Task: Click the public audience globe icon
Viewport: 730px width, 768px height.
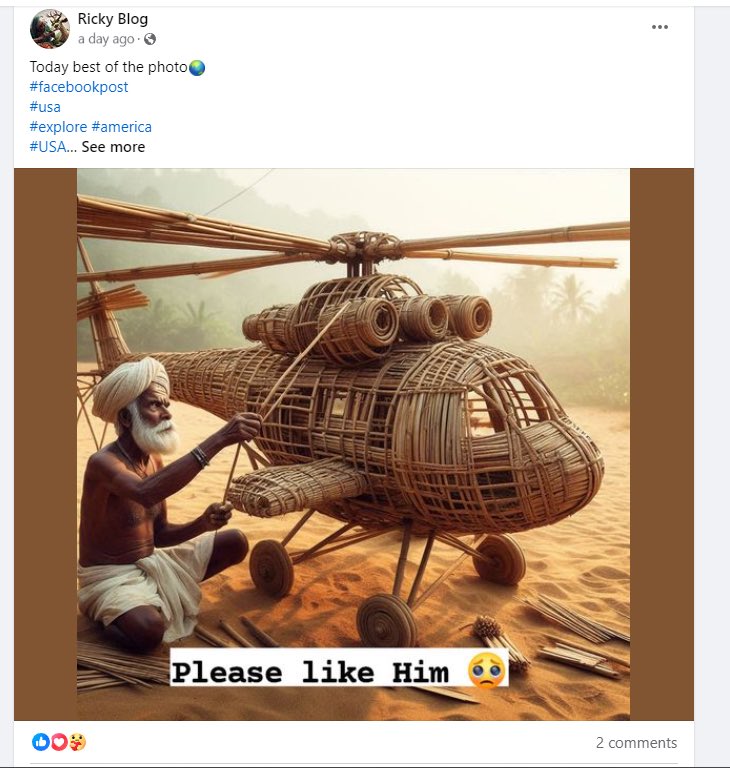Action: click(150, 39)
